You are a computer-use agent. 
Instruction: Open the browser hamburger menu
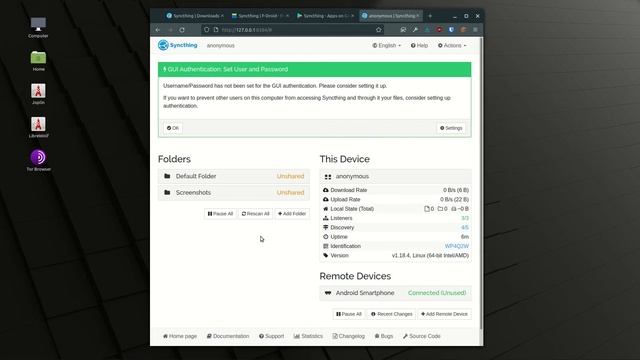coord(476,30)
